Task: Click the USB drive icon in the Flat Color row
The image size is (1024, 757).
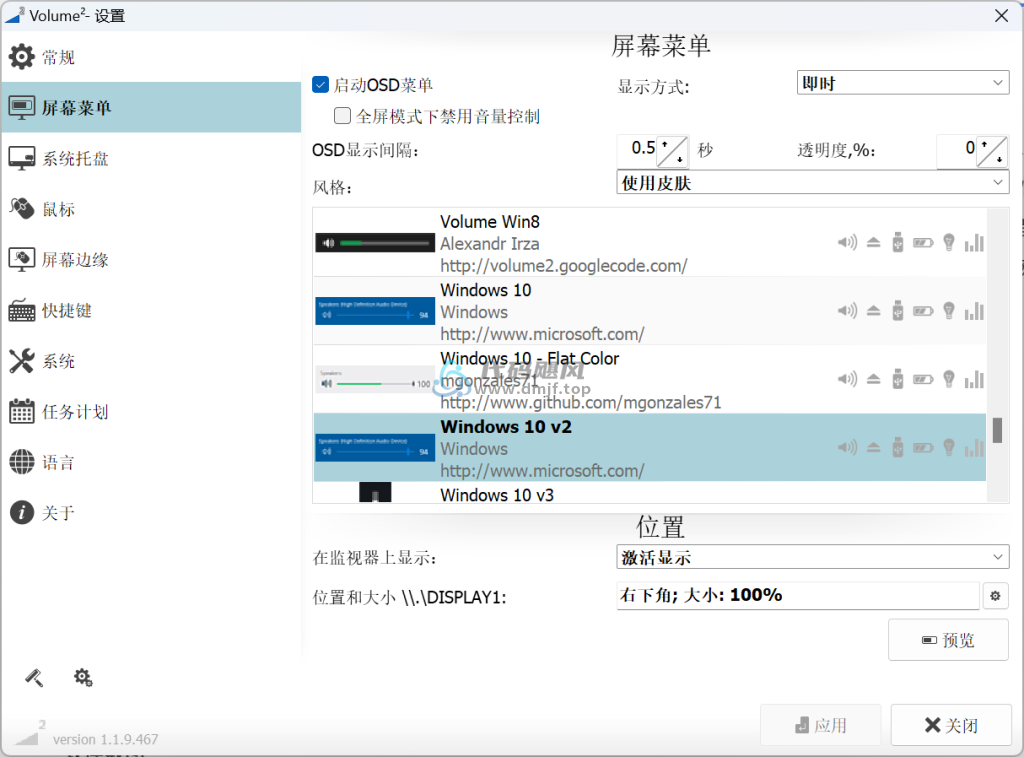Action: [x=898, y=379]
